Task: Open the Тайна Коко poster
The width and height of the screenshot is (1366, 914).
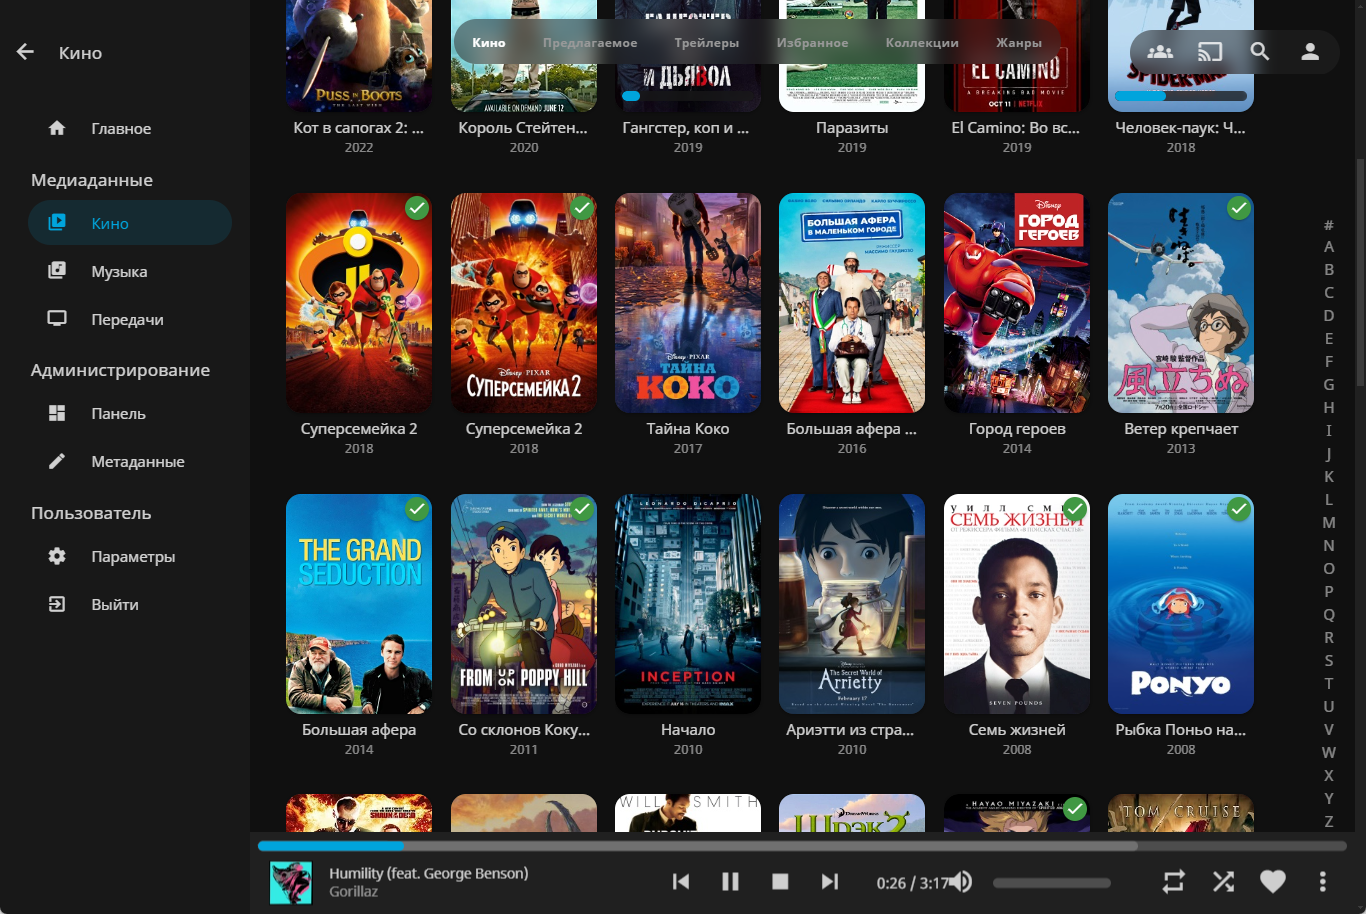Action: coord(688,303)
